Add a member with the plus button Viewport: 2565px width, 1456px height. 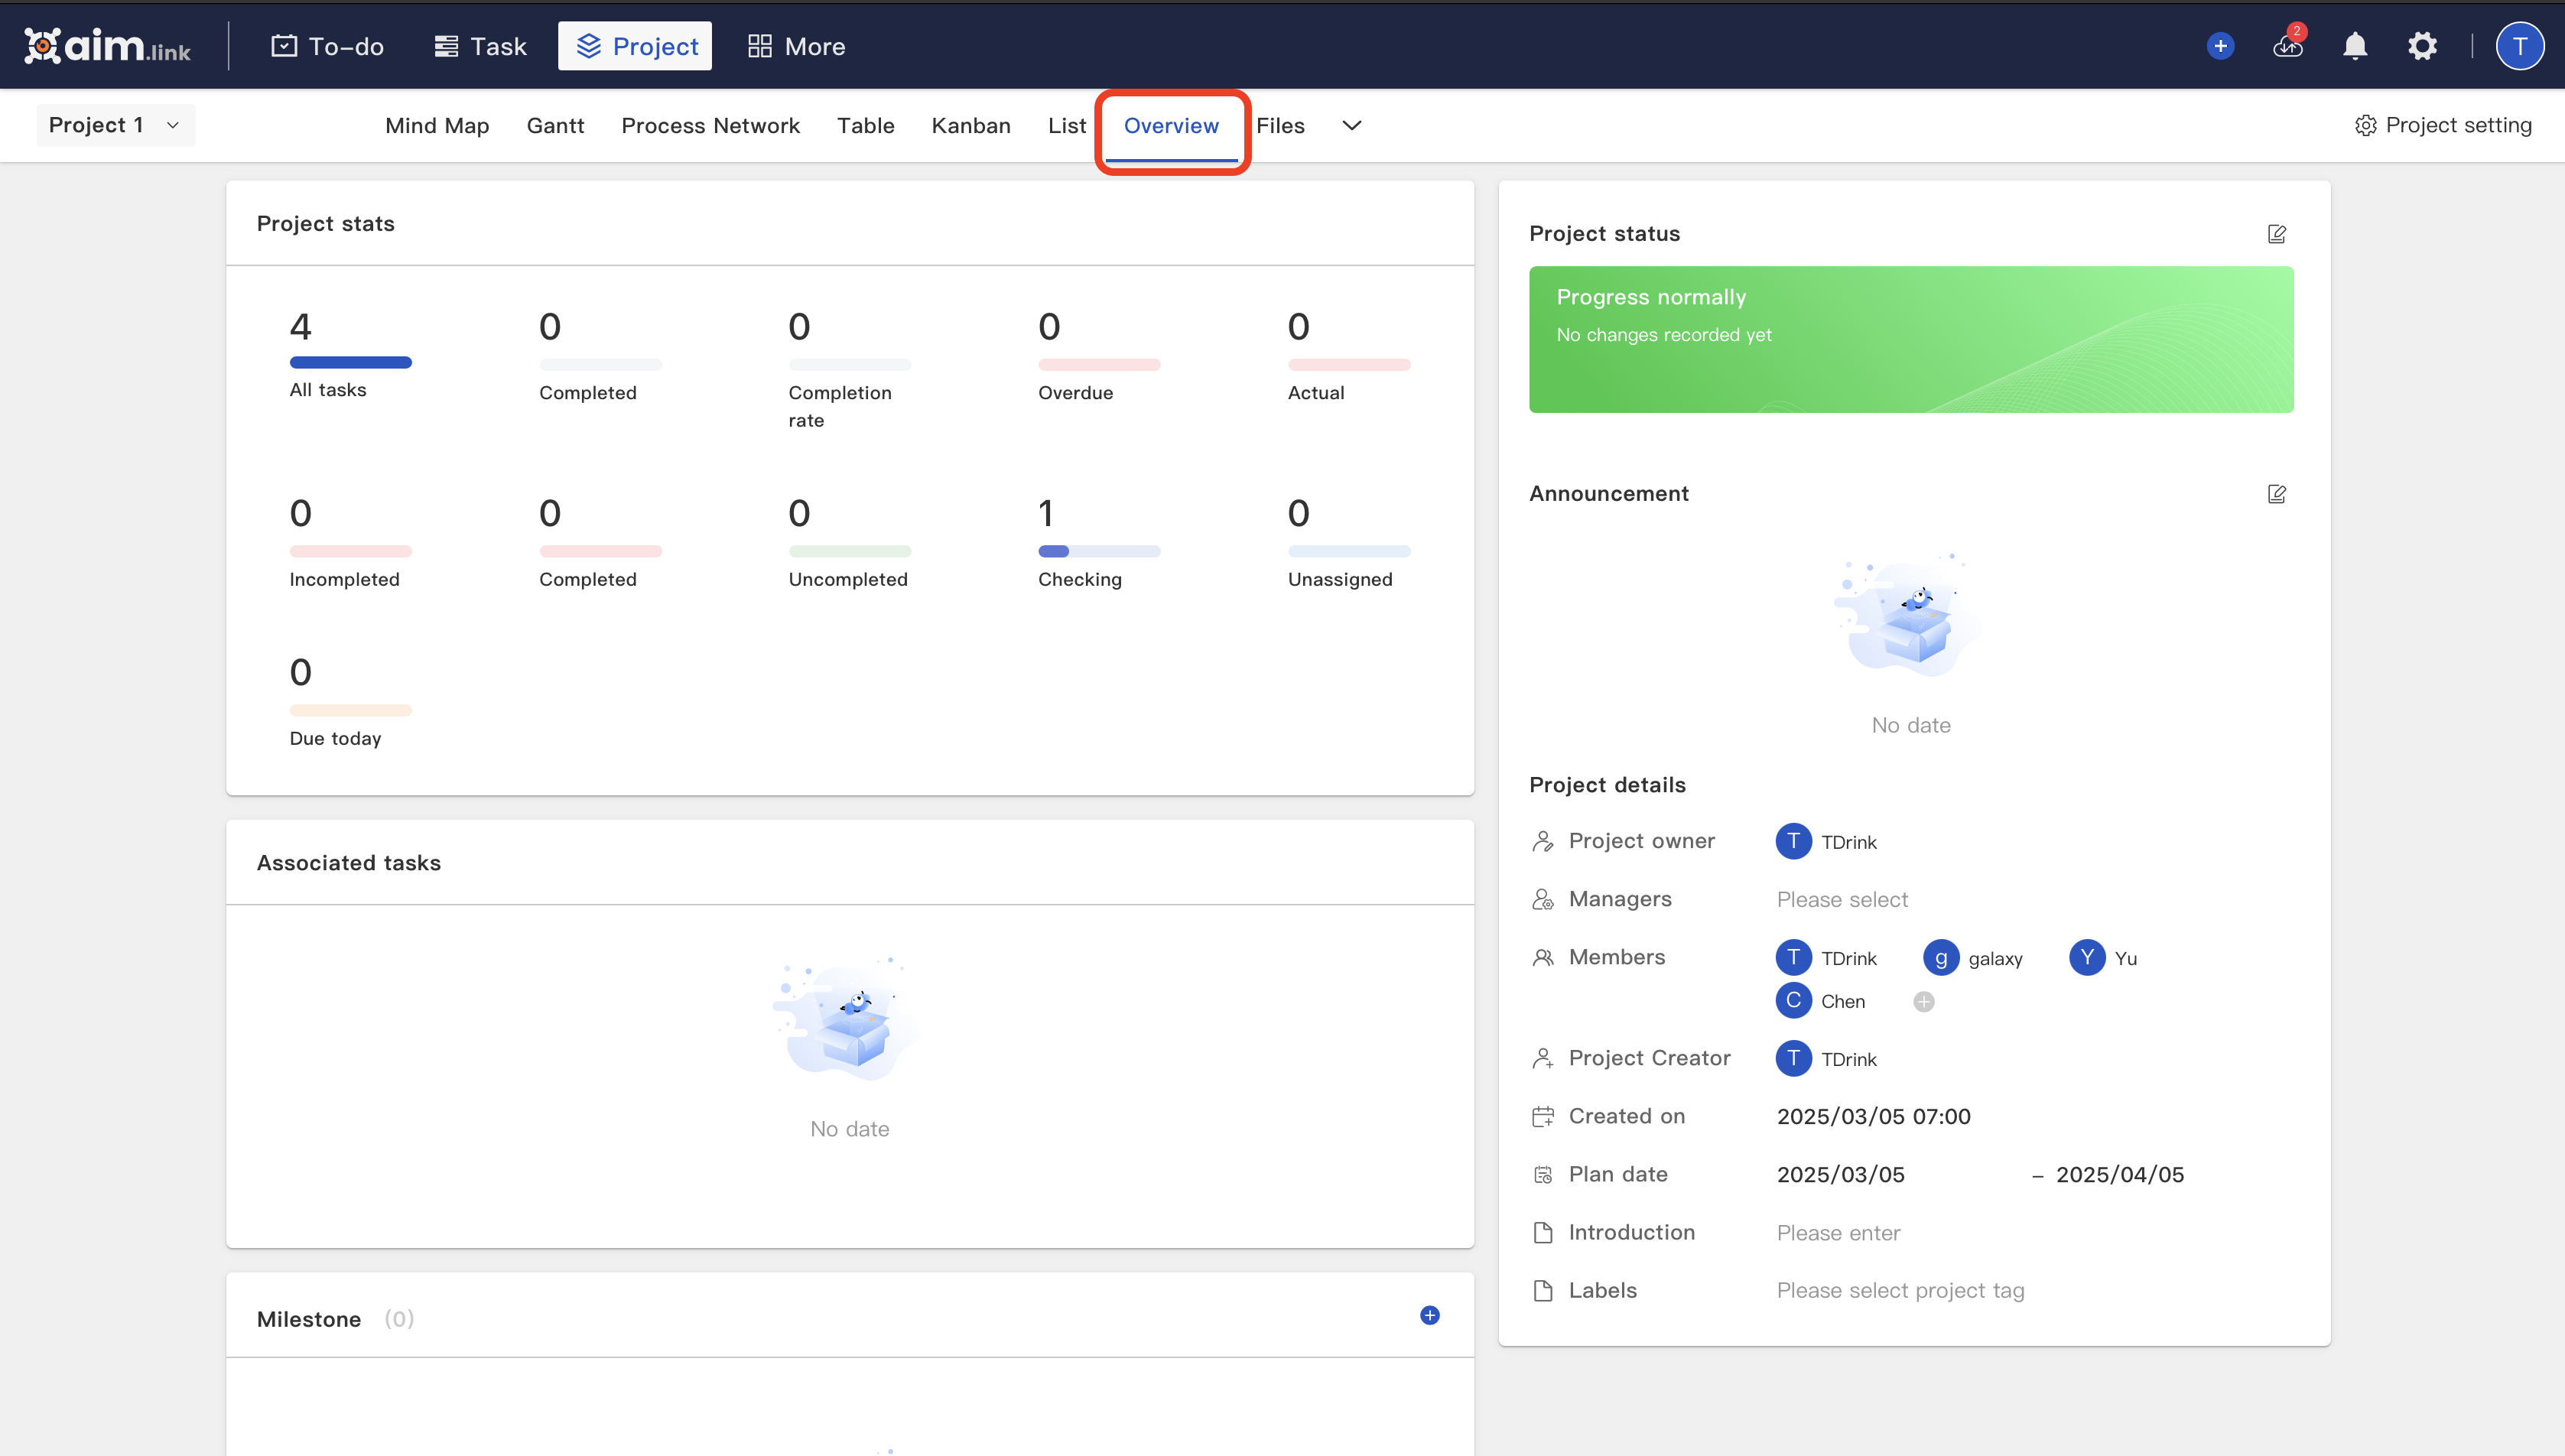(x=1923, y=1000)
